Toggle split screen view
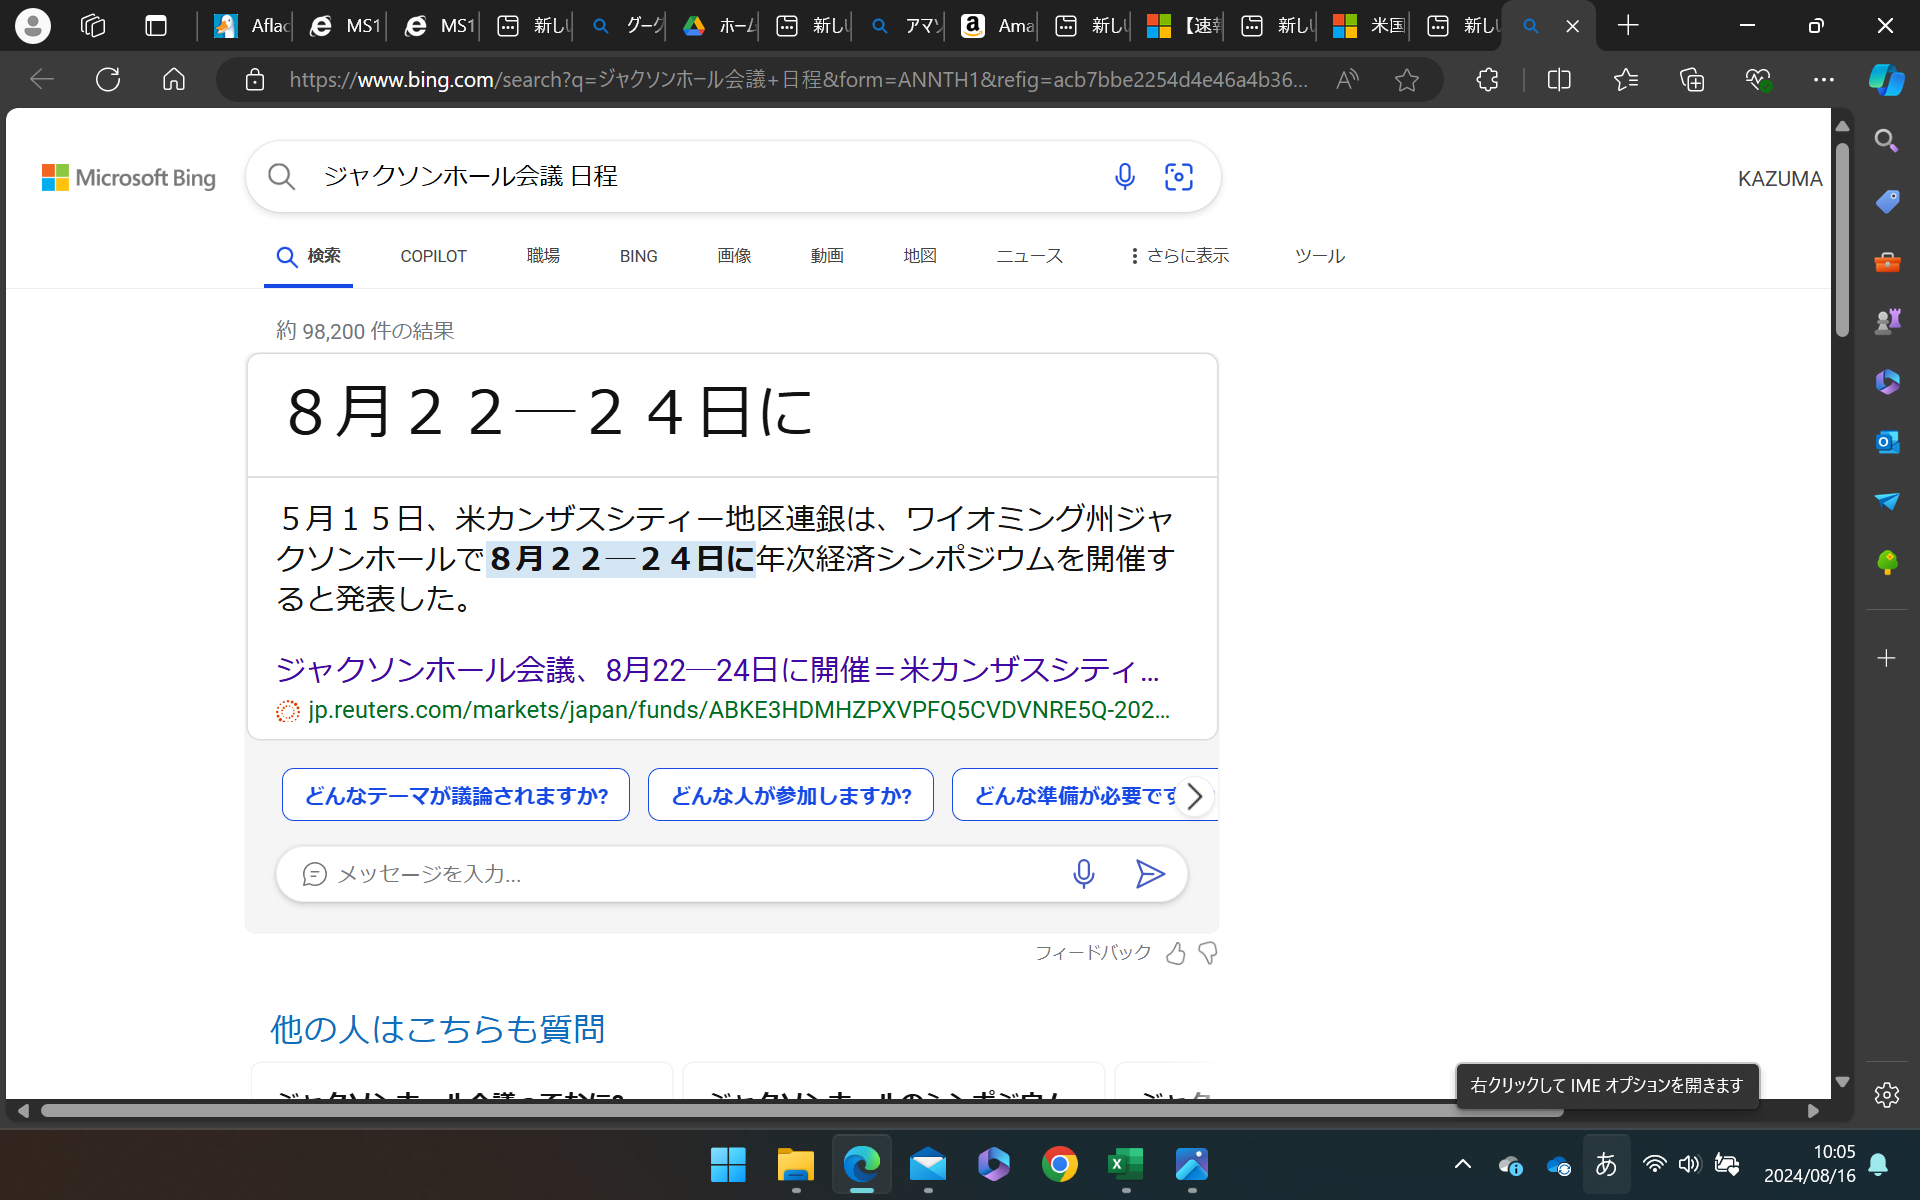The width and height of the screenshot is (1920, 1200). click(x=1559, y=79)
